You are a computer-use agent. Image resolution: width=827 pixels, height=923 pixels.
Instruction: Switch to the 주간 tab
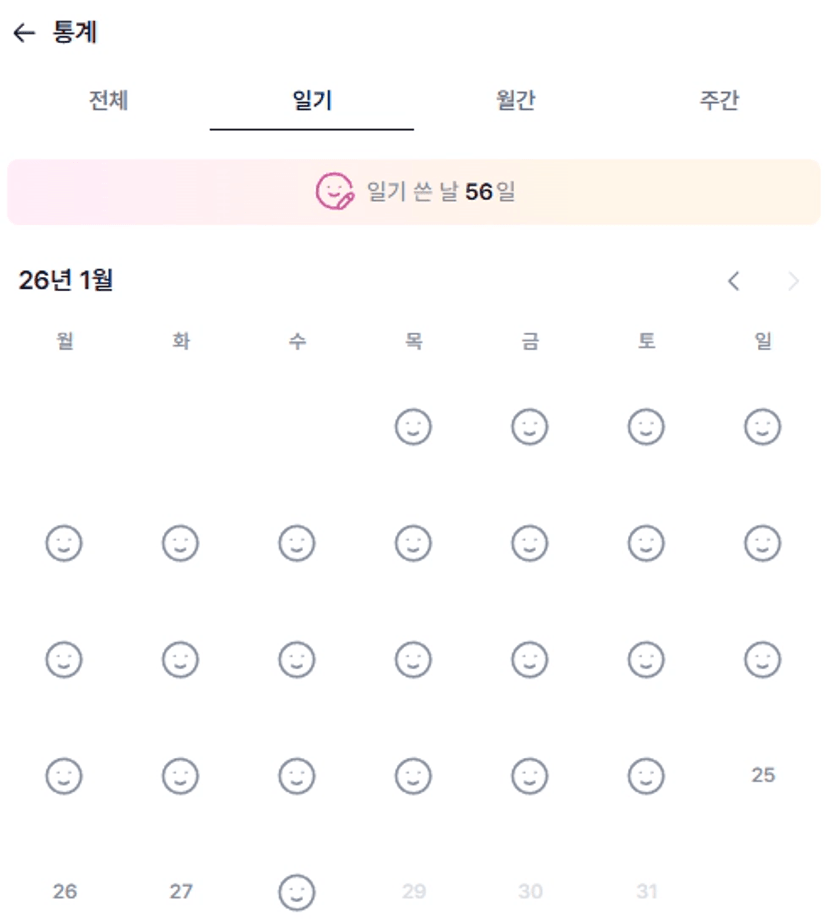[x=719, y=101]
